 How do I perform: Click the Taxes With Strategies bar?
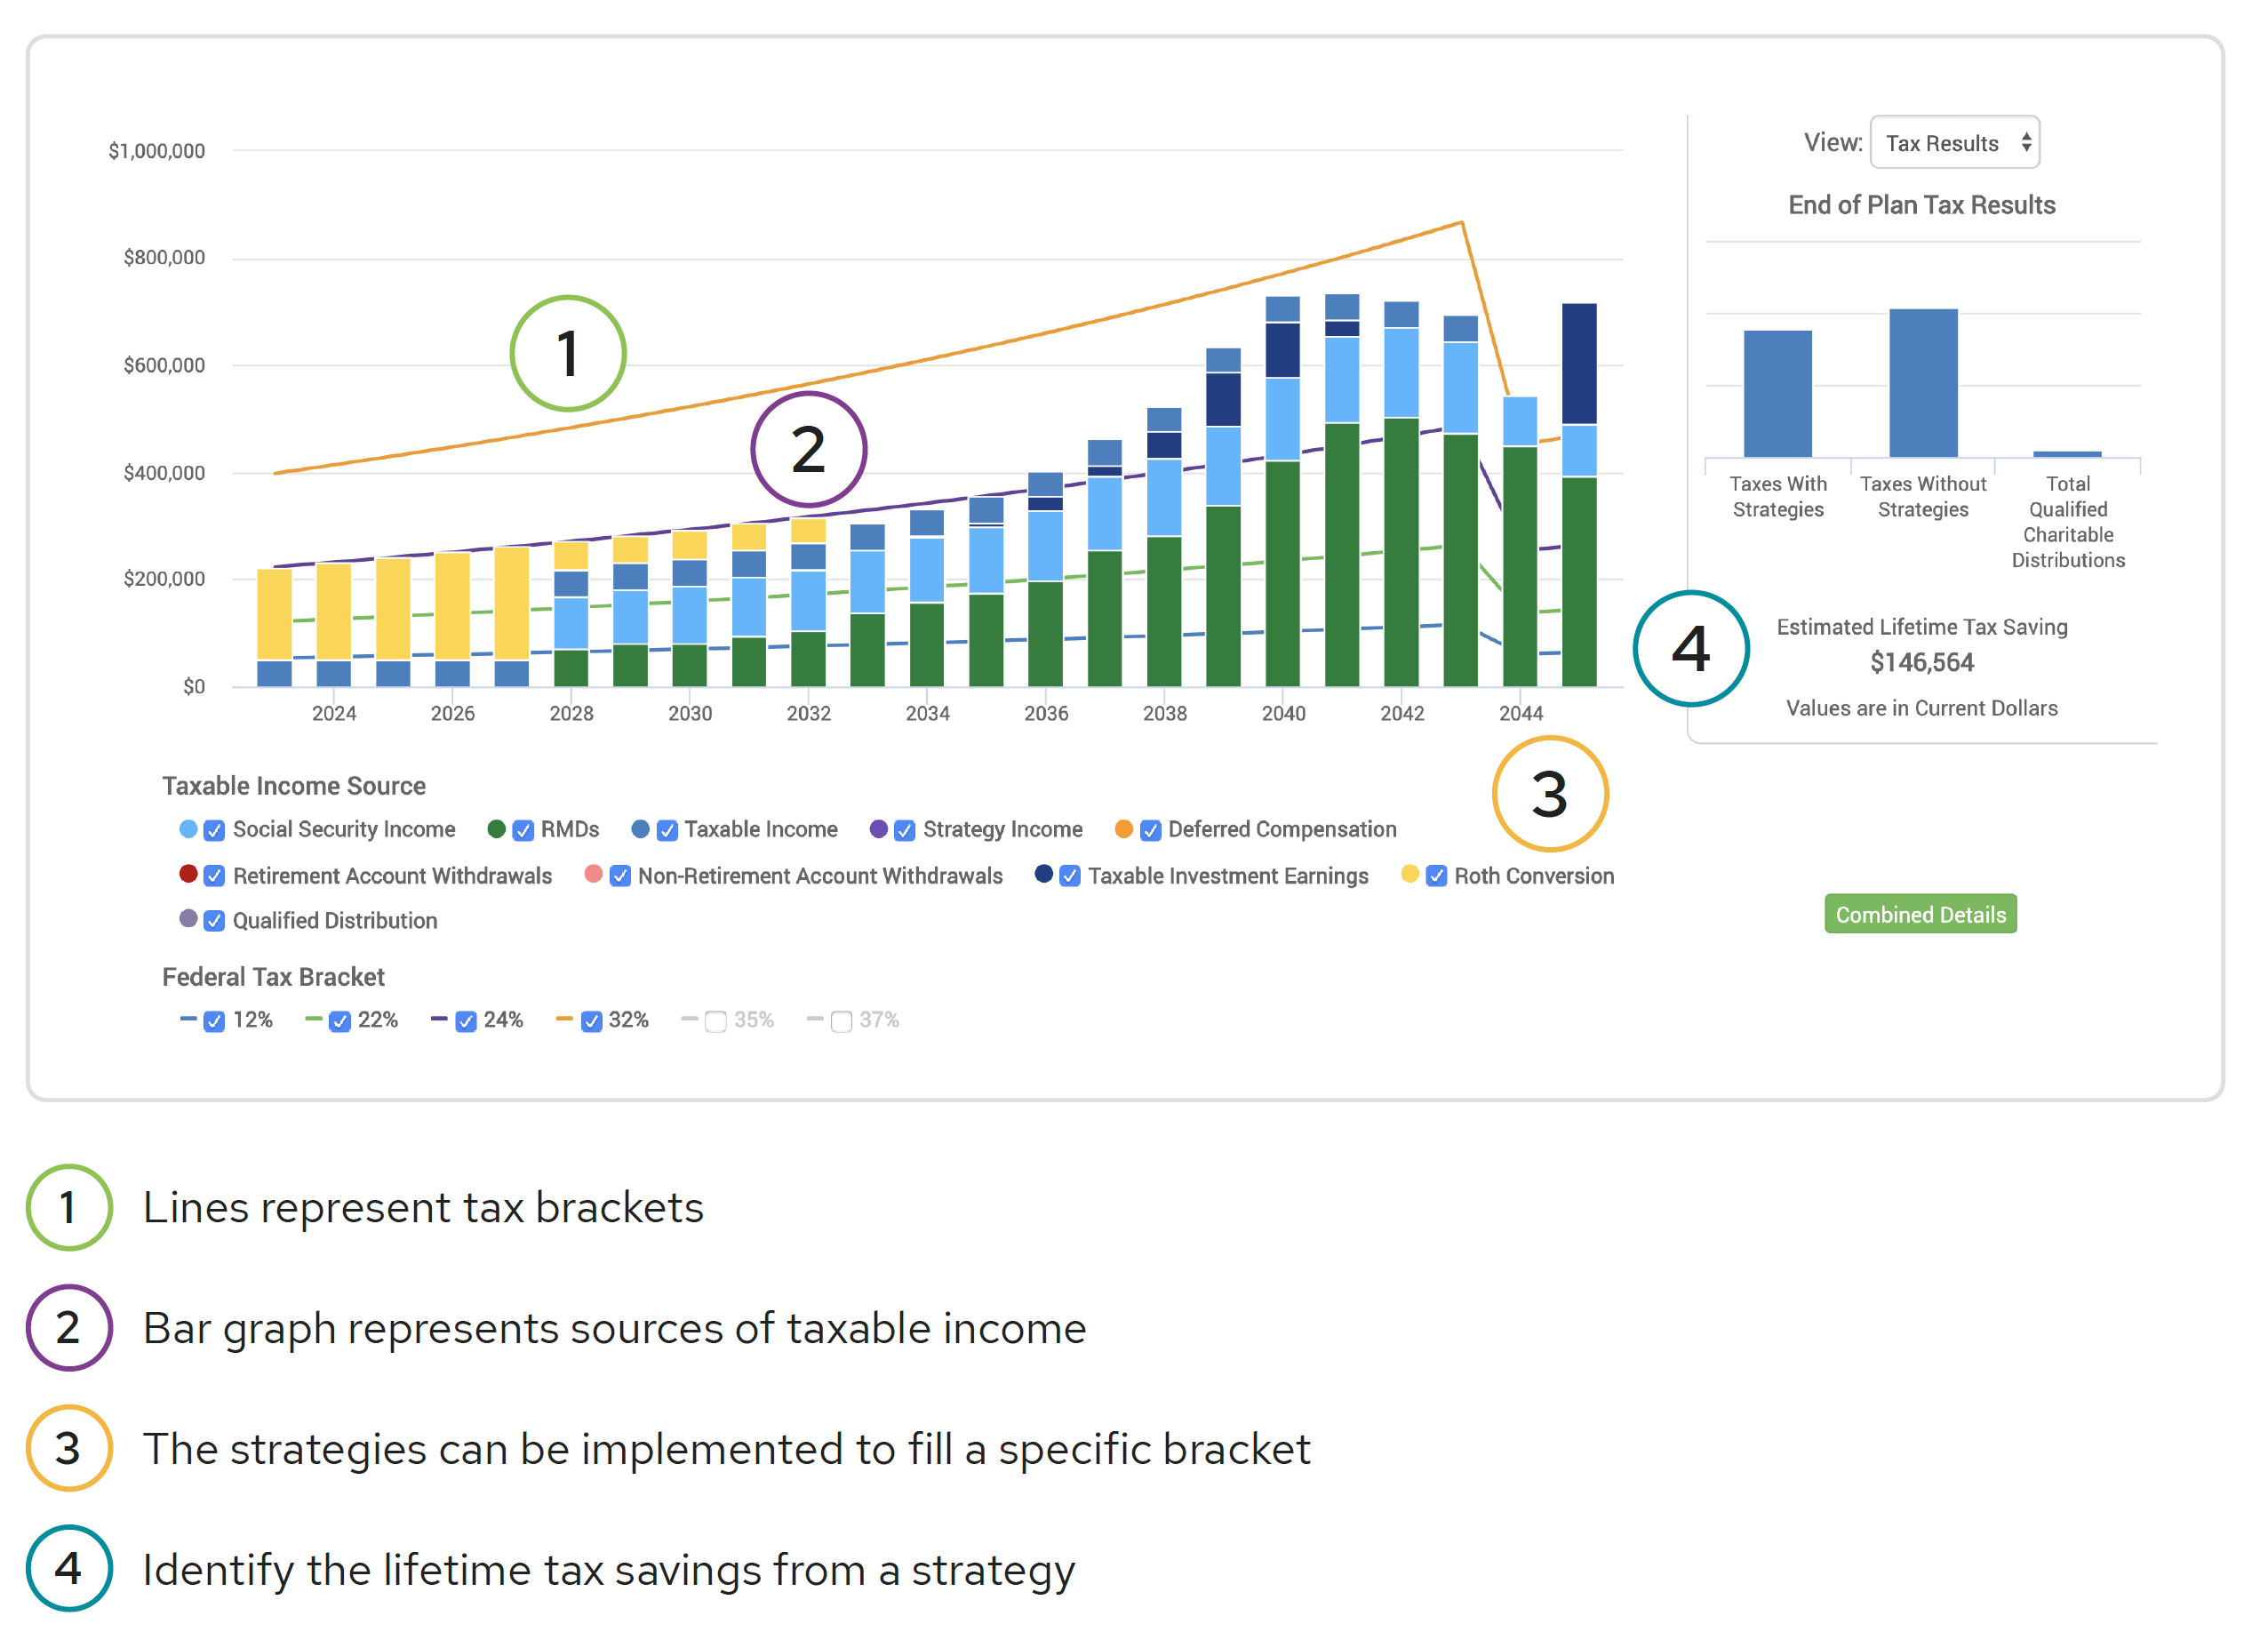pyautogui.click(x=1777, y=393)
